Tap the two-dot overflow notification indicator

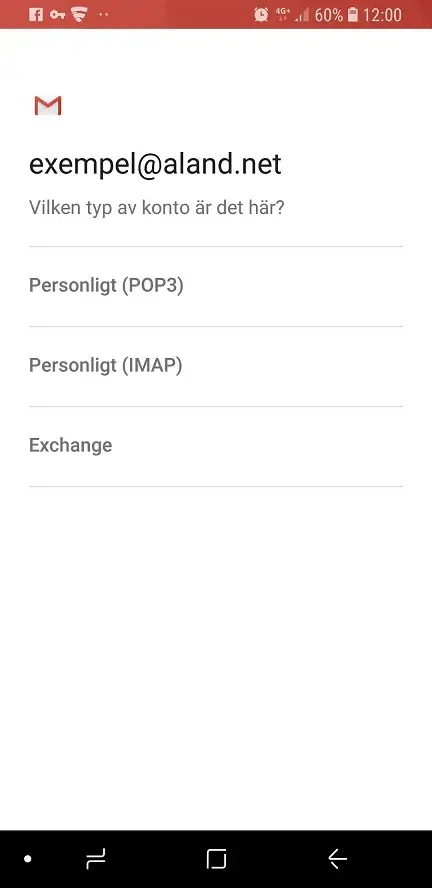103,15
